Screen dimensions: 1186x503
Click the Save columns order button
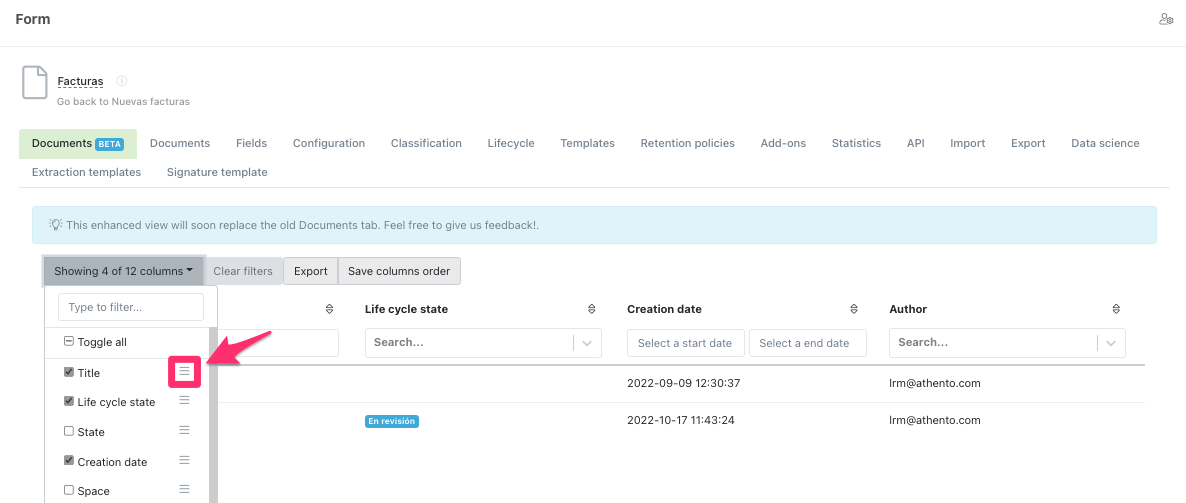pyautogui.click(x=399, y=271)
